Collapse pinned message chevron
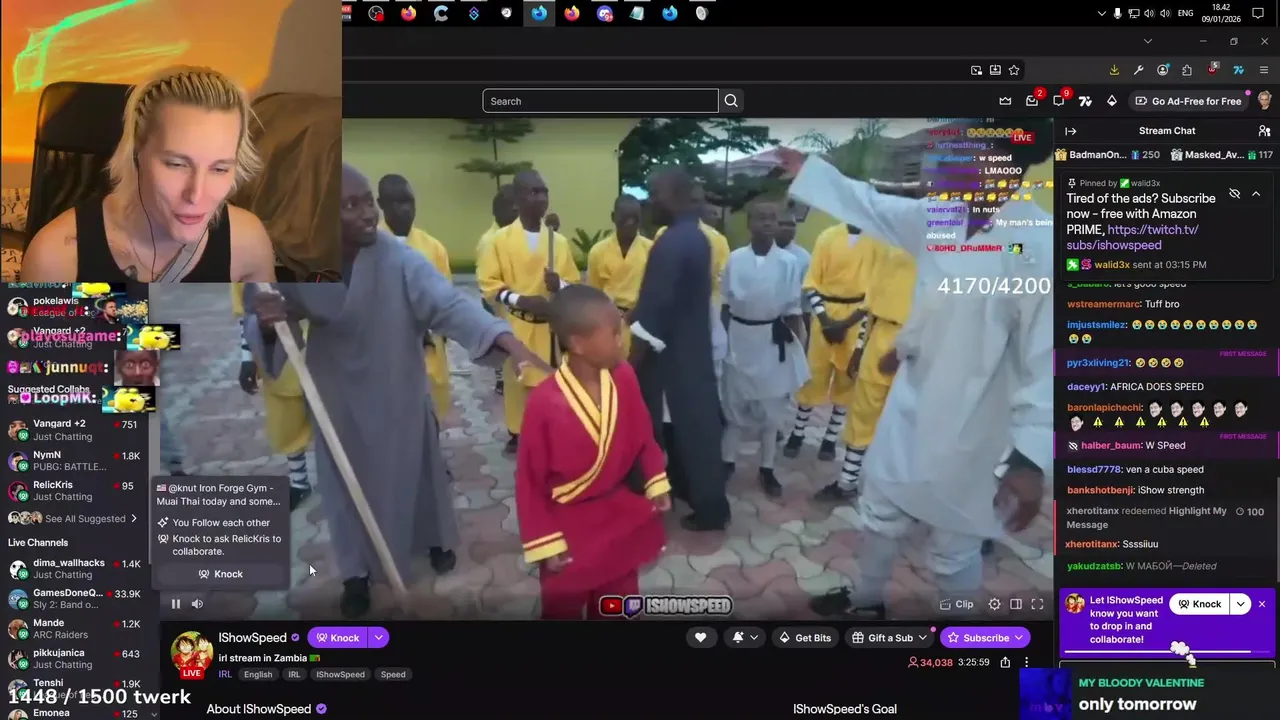 tap(1256, 194)
